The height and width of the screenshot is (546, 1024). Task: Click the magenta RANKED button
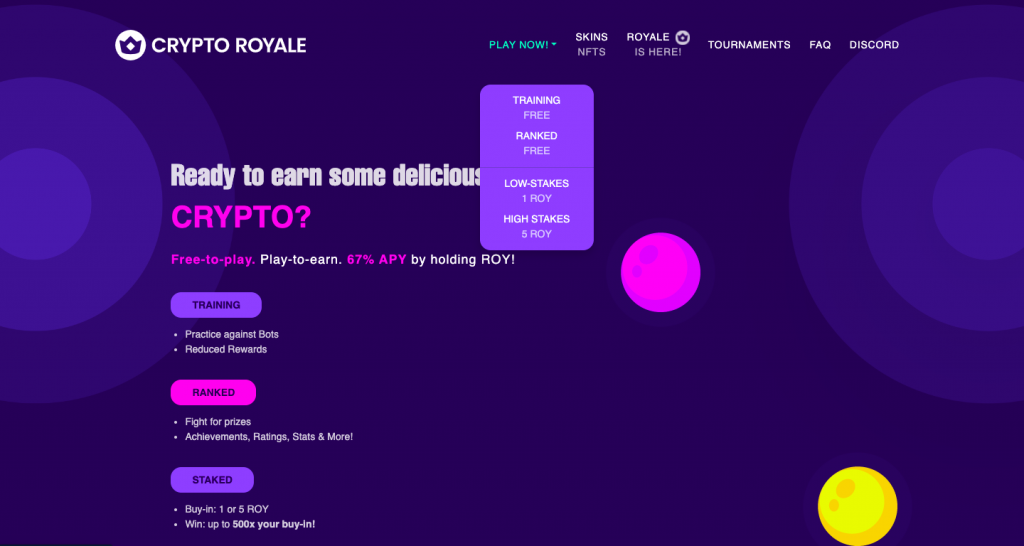point(214,393)
